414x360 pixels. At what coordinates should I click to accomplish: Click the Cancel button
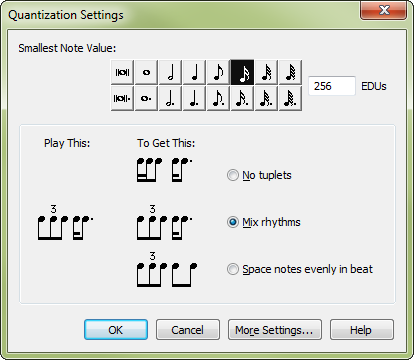[188, 330]
